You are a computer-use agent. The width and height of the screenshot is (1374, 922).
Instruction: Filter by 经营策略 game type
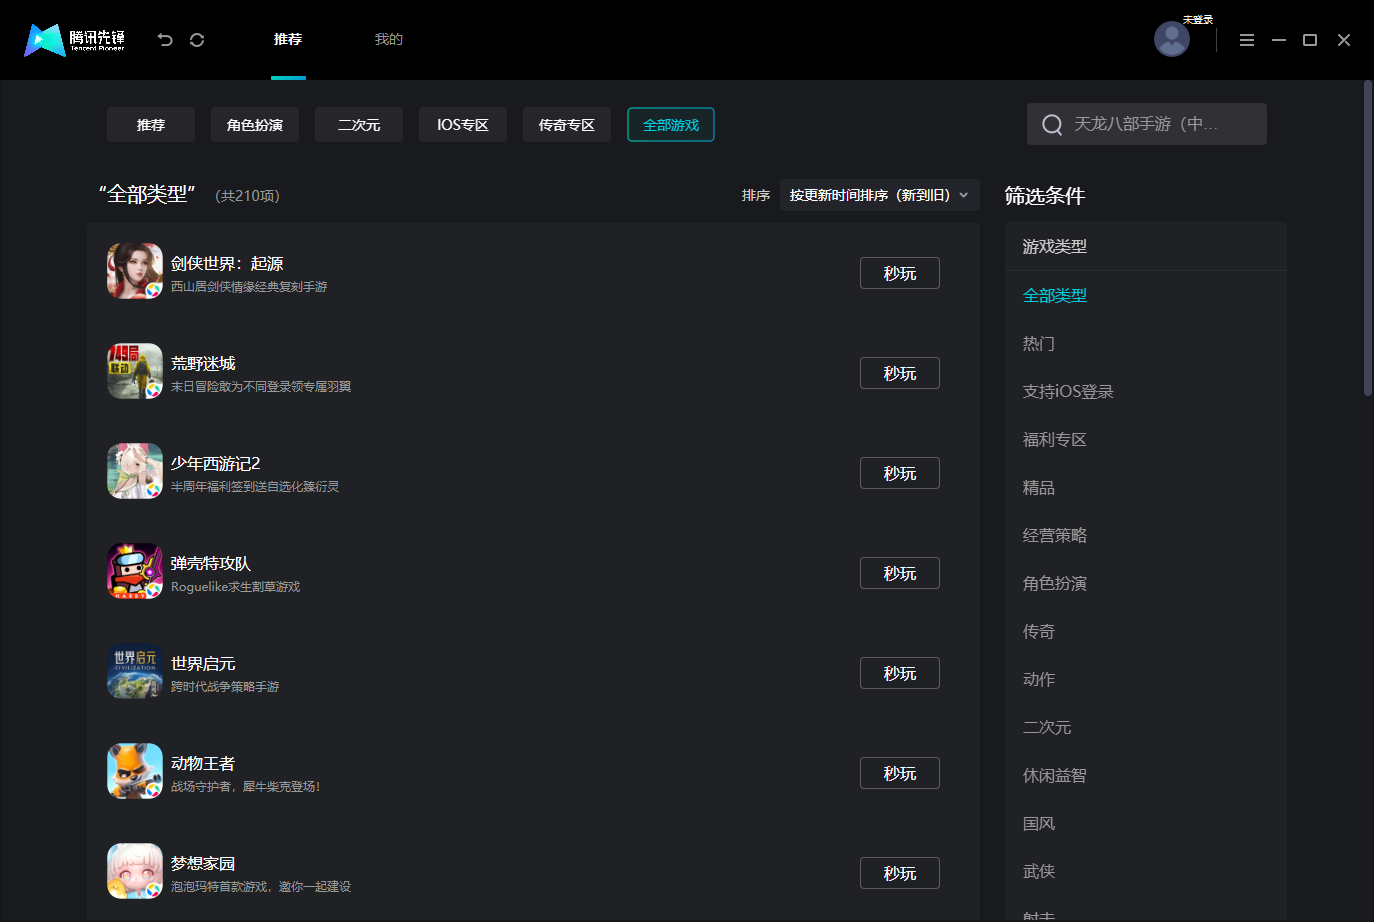(x=1055, y=535)
